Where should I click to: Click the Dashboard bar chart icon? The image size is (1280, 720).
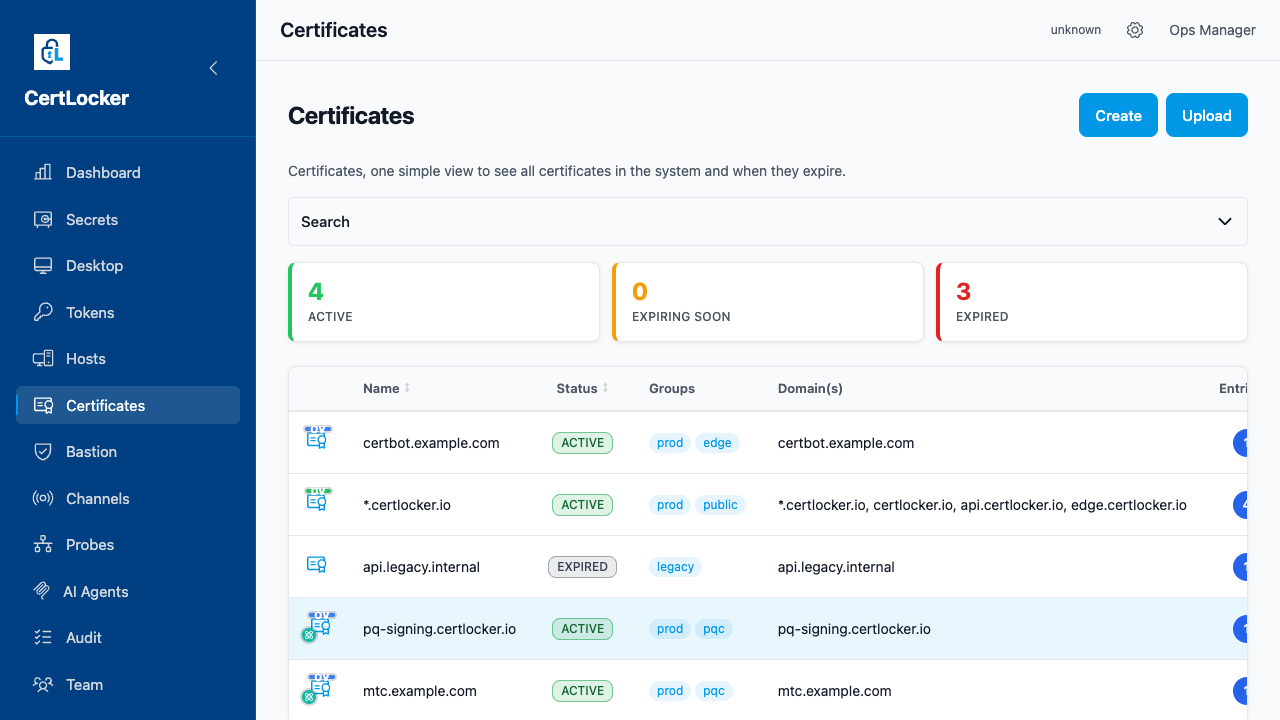click(x=43, y=172)
